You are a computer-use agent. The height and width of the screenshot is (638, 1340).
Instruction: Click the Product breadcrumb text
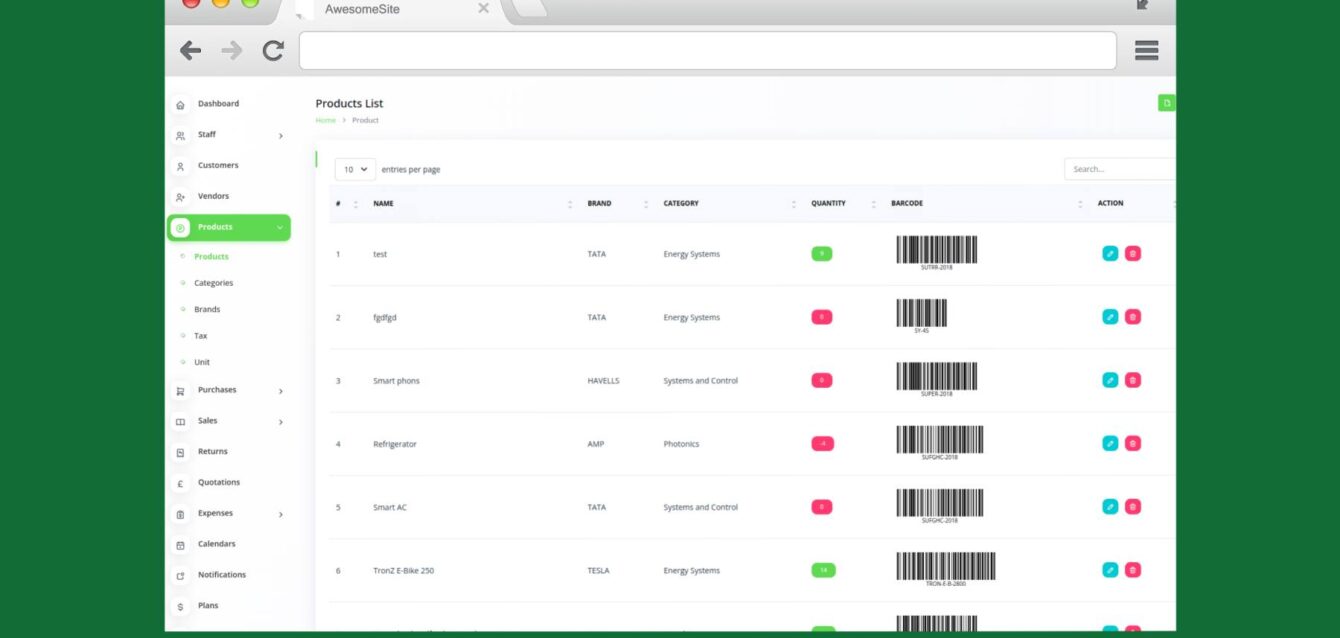[365, 120]
